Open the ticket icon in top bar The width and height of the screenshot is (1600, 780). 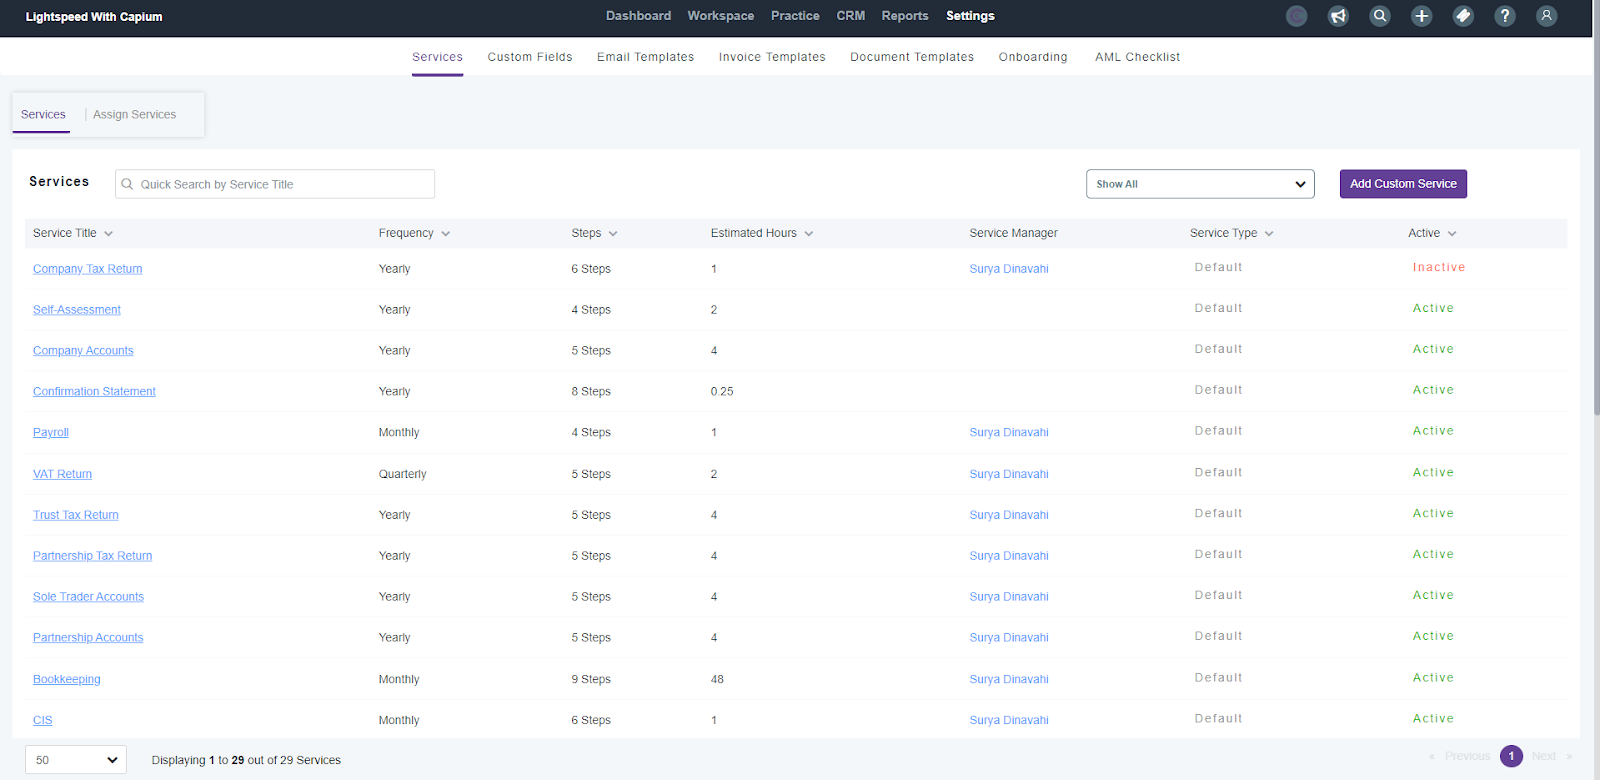tap(1463, 16)
